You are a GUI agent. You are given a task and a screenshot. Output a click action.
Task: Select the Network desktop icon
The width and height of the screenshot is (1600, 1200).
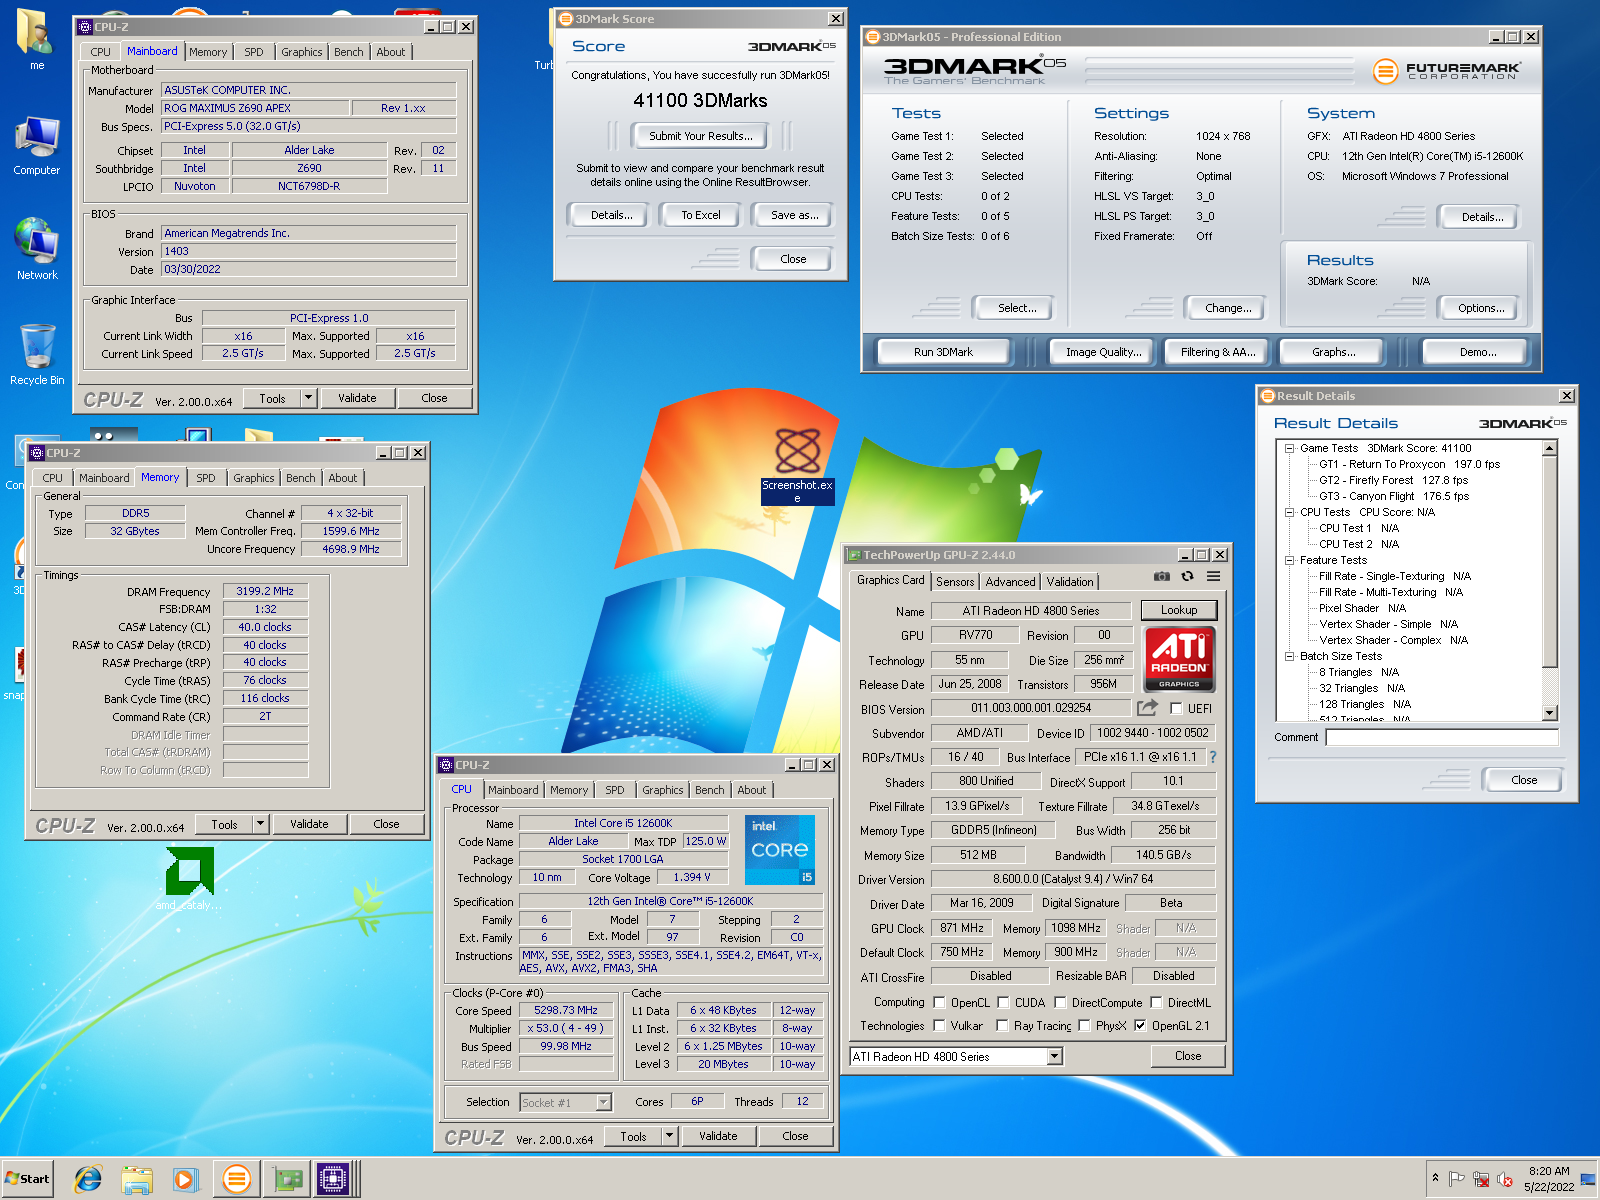click(37, 249)
